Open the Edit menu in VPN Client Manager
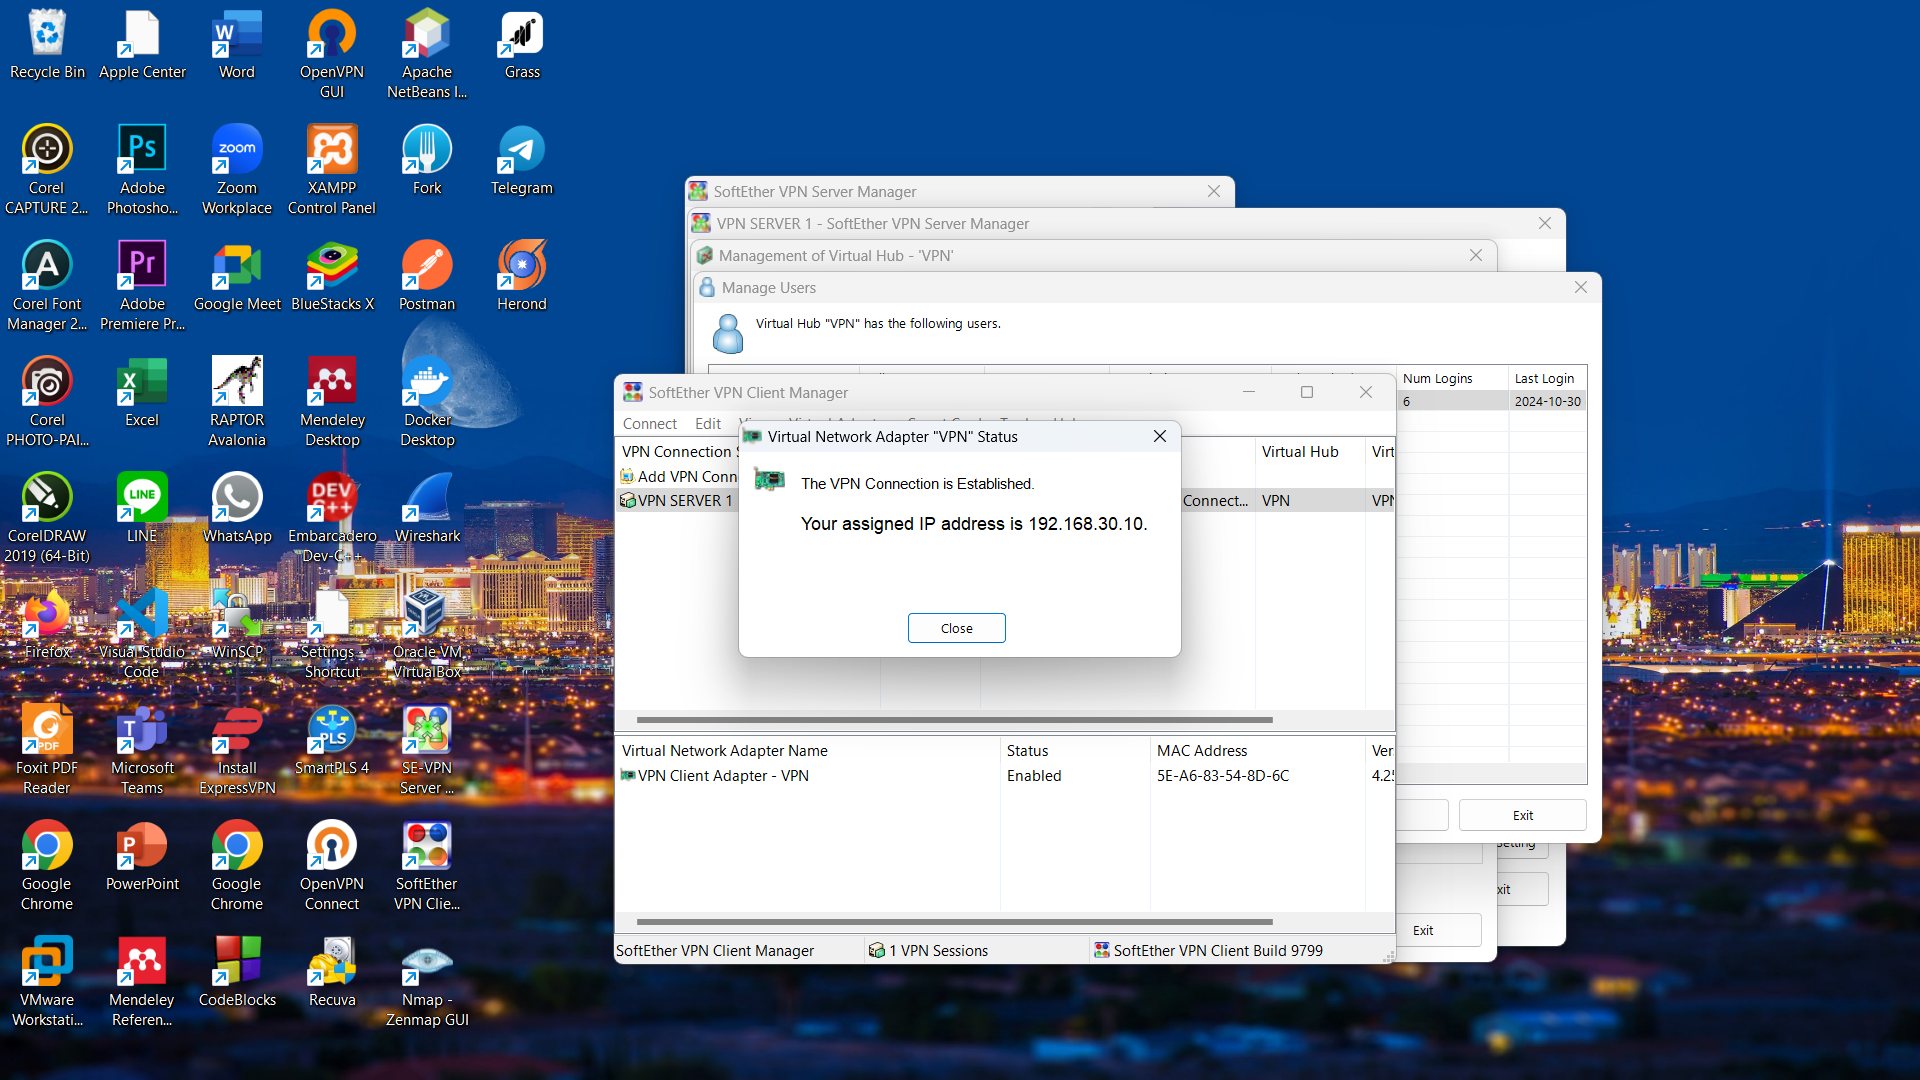The width and height of the screenshot is (1920, 1080). [708, 424]
